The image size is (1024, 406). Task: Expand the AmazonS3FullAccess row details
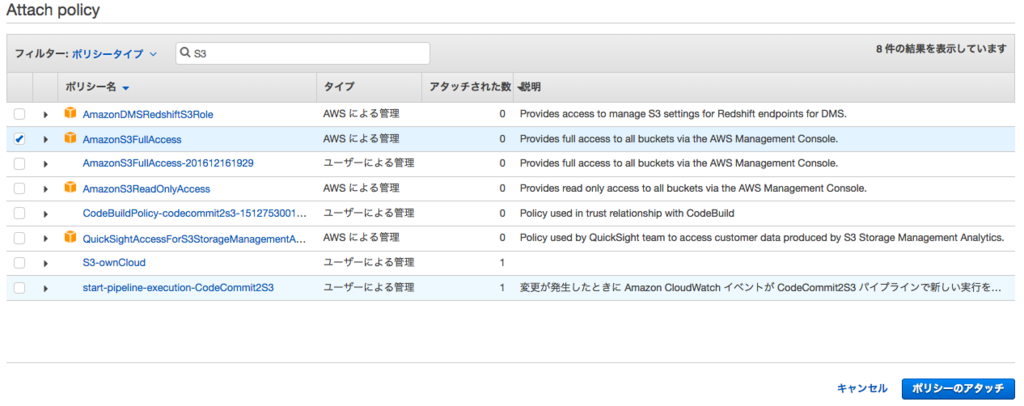(x=46, y=139)
